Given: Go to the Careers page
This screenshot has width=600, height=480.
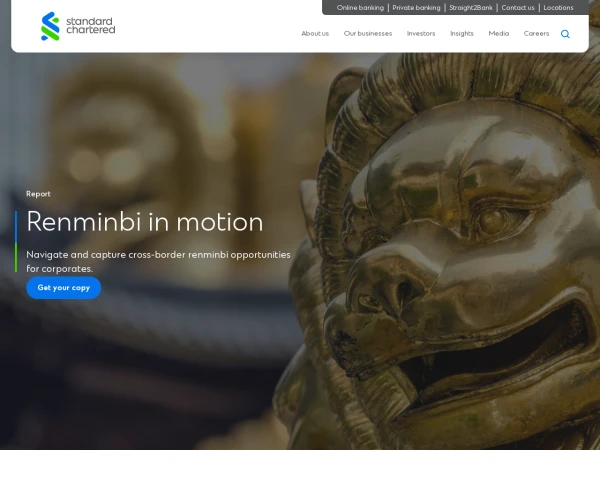Looking at the screenshot, I should click(x=536, y=34).
